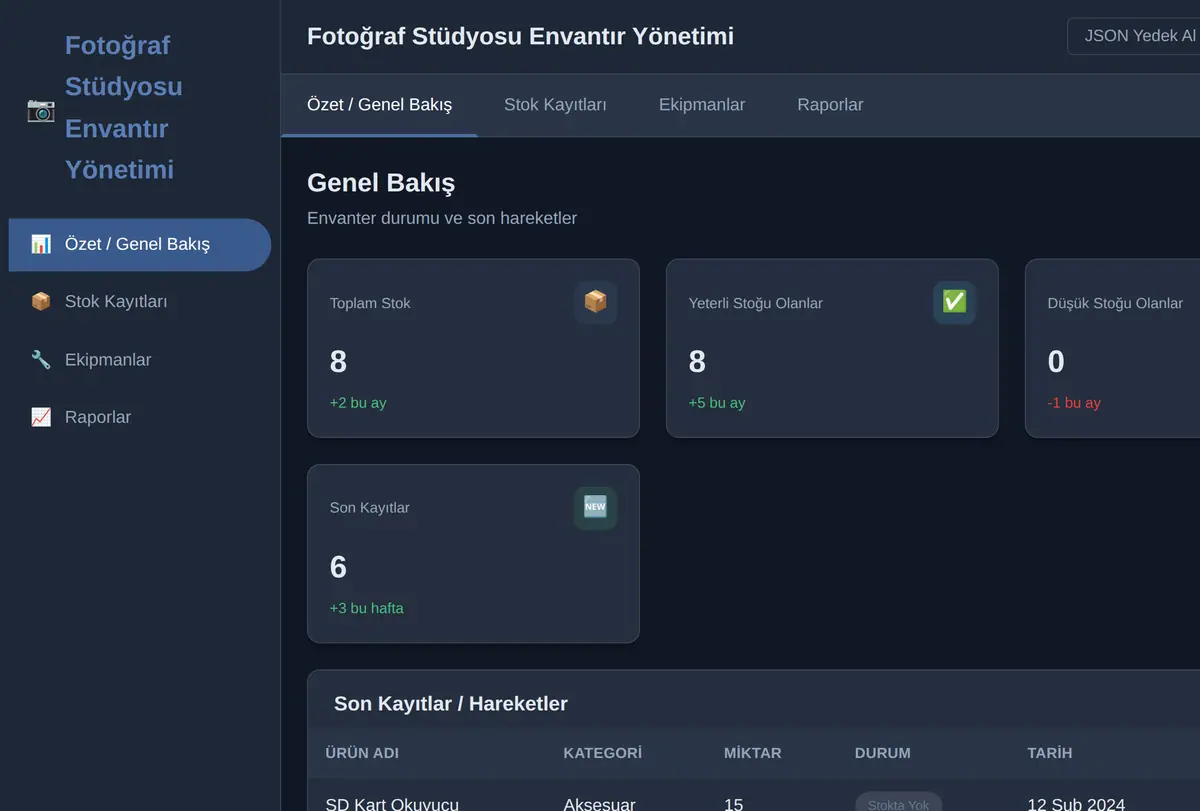Open Ekipmanlar via sidebar wrench icon
Image resolution: width=1200 pixels, height=811 pixels.
[41, 360]
